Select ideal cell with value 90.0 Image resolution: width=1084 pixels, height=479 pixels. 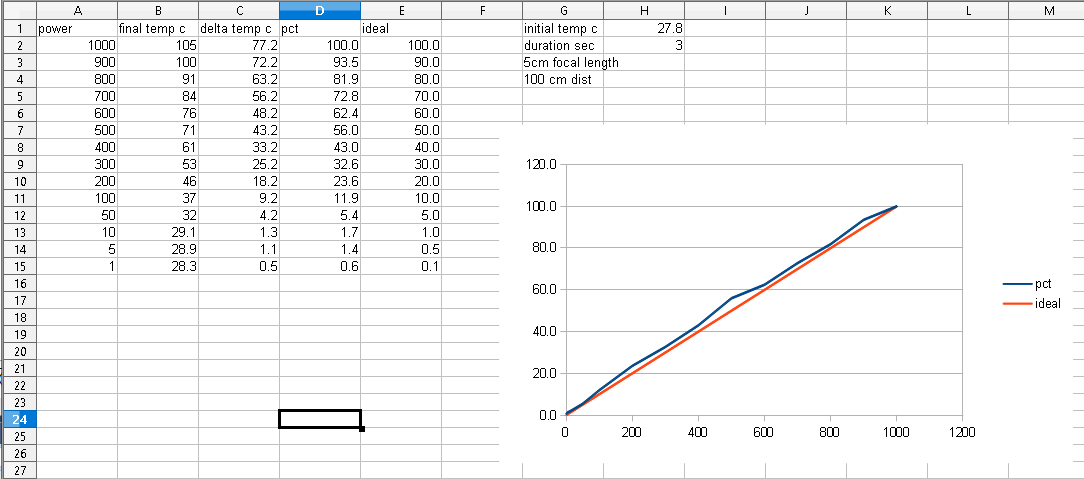click(x=401, y=63)
